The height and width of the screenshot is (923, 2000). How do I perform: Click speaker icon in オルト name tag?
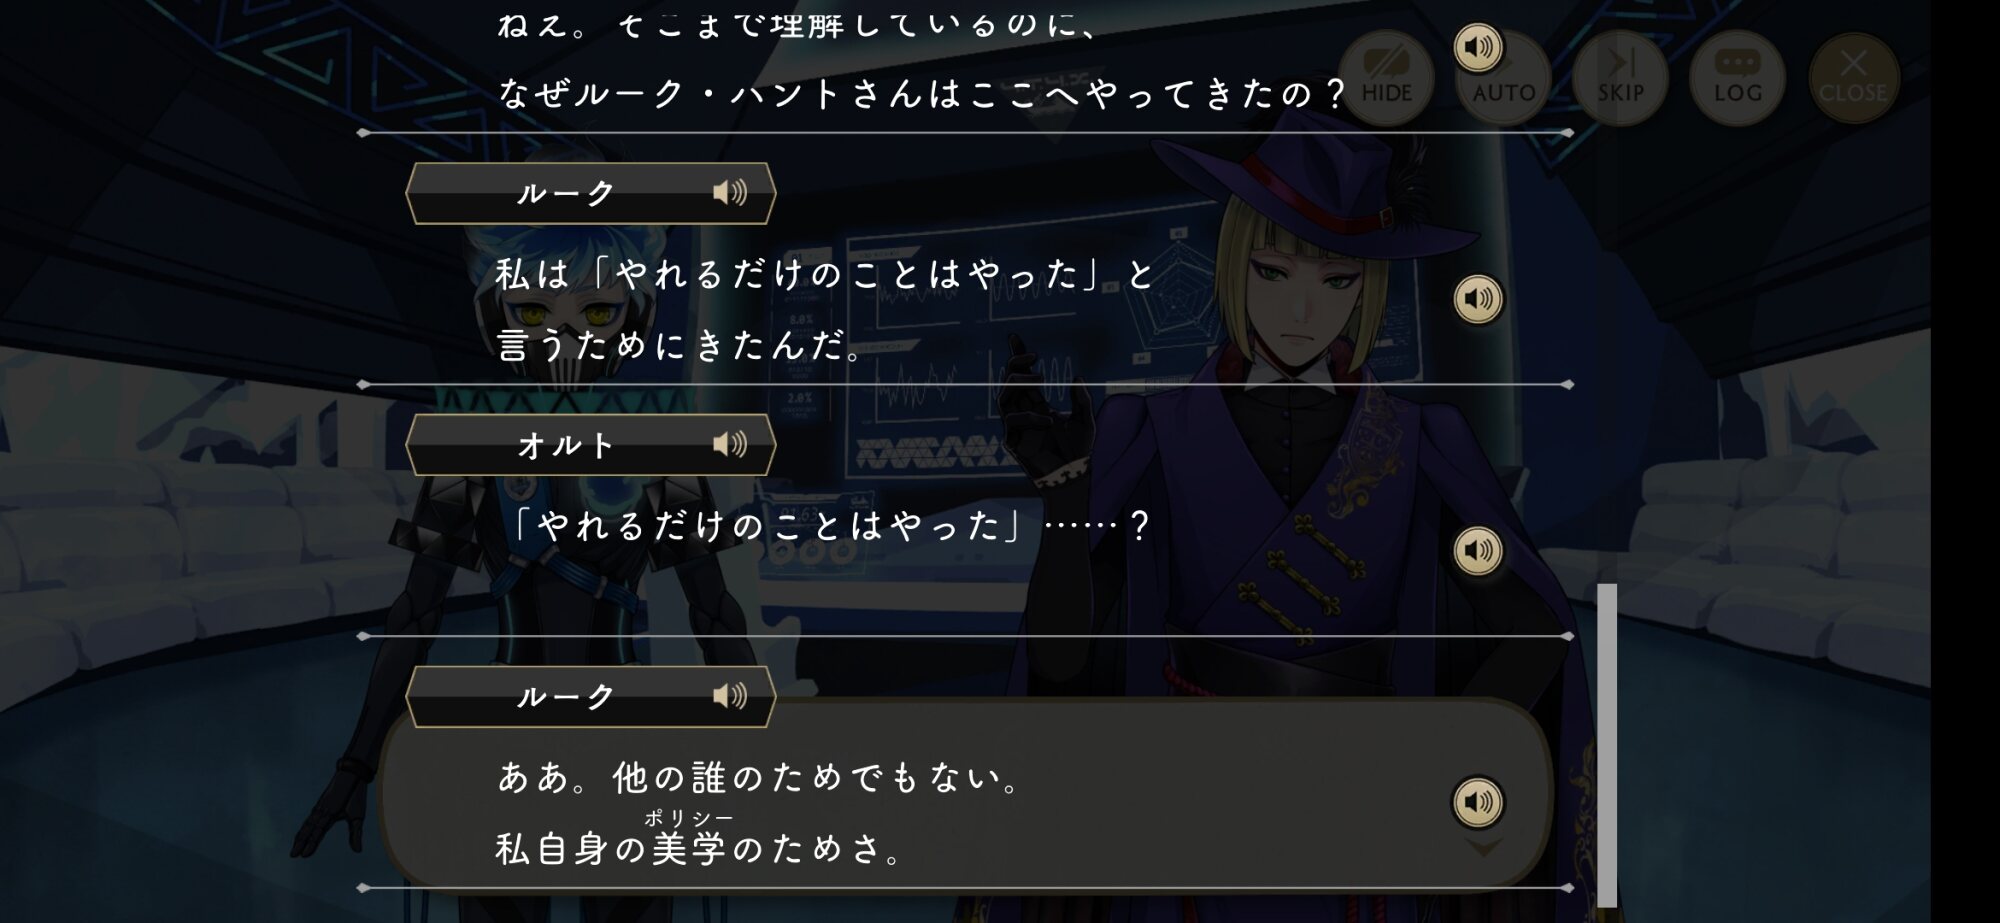point(730,444)
